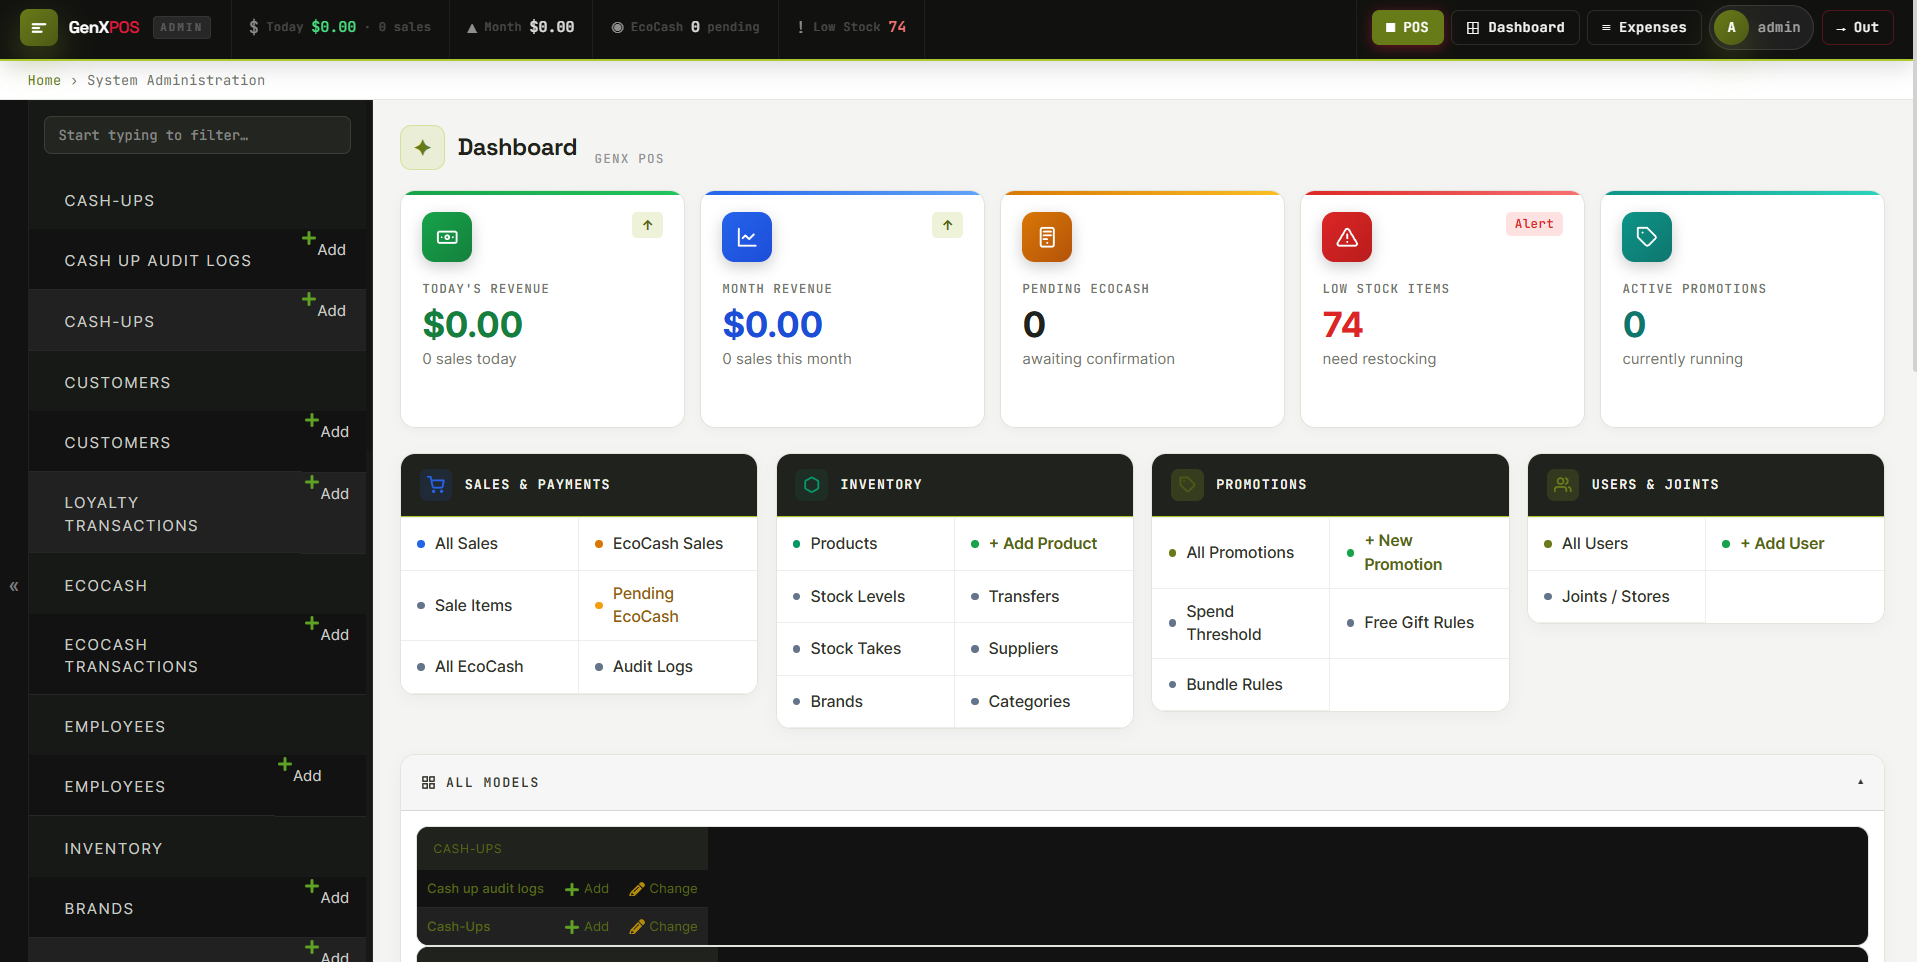Click All Models grid icon
Viewport: 1917px width, 962px height.
click(428, 783)
